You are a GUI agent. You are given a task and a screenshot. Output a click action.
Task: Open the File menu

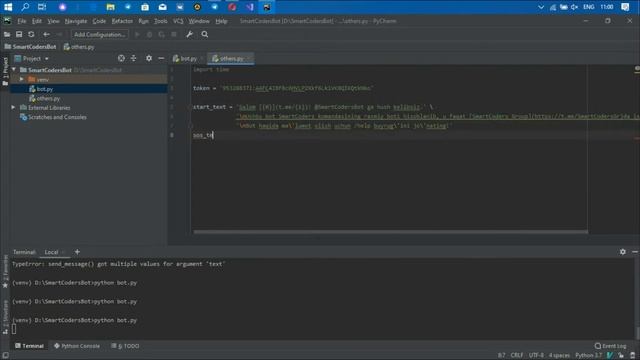point(21,21)
